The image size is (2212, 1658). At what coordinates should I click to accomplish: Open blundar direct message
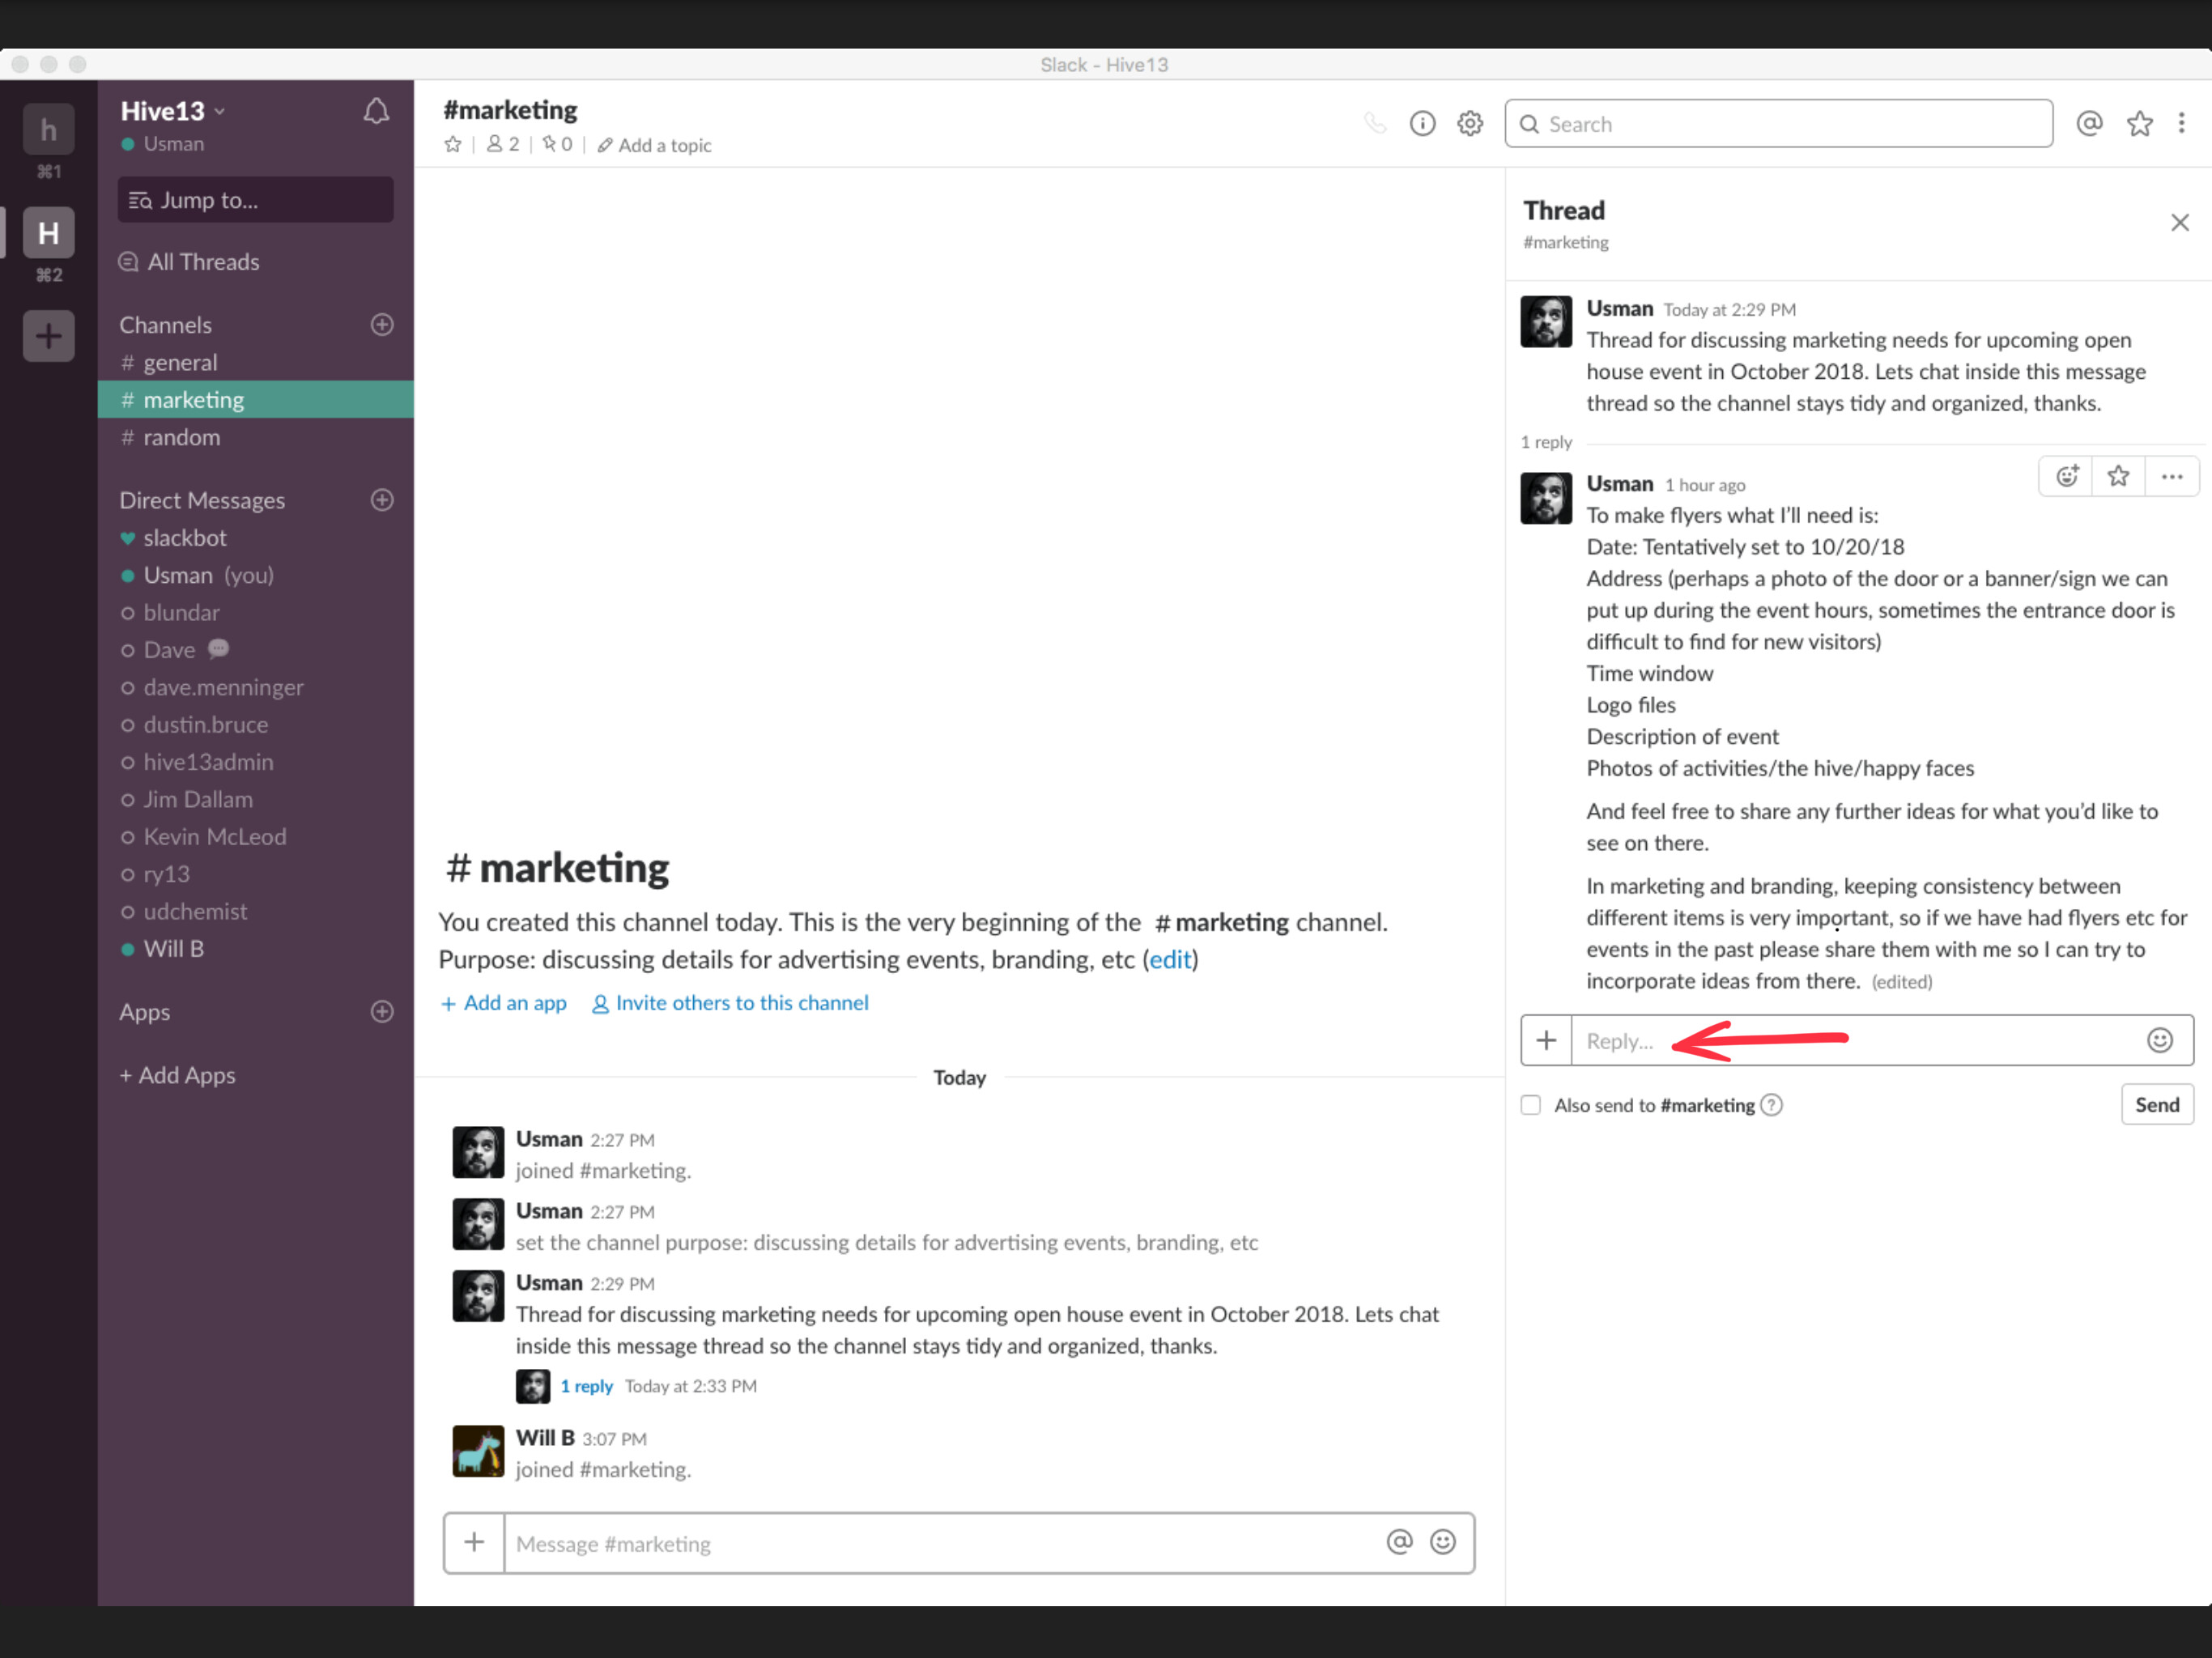coord(255,612)
